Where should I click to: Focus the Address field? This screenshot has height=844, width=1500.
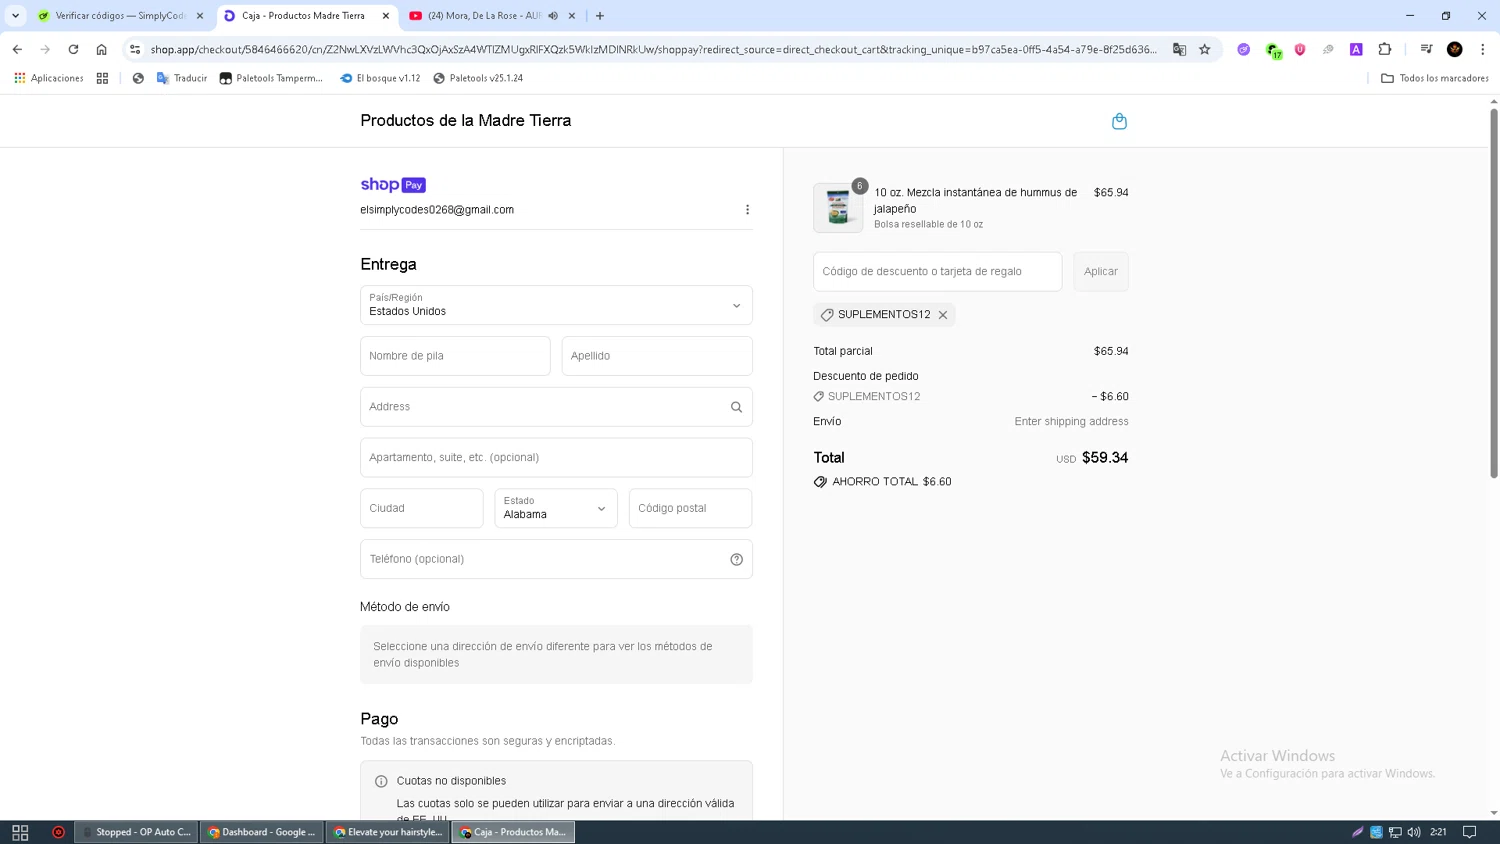[x=556, y=407]
